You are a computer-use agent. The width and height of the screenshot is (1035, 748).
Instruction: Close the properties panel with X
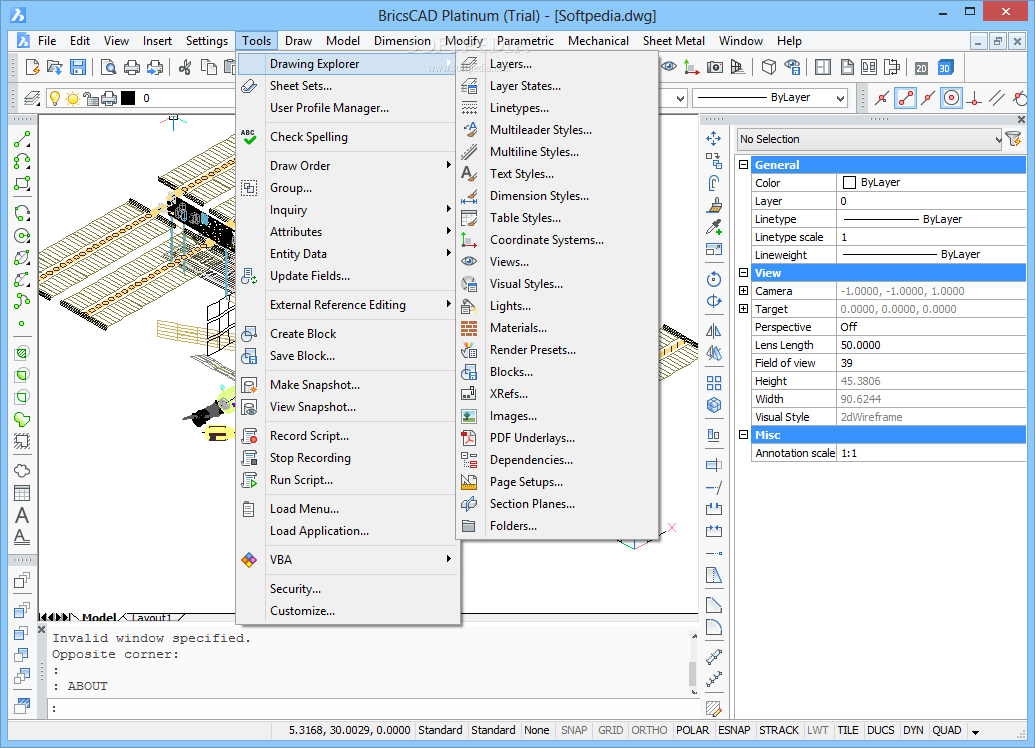pyautogui.click(x=1021, y=119)
